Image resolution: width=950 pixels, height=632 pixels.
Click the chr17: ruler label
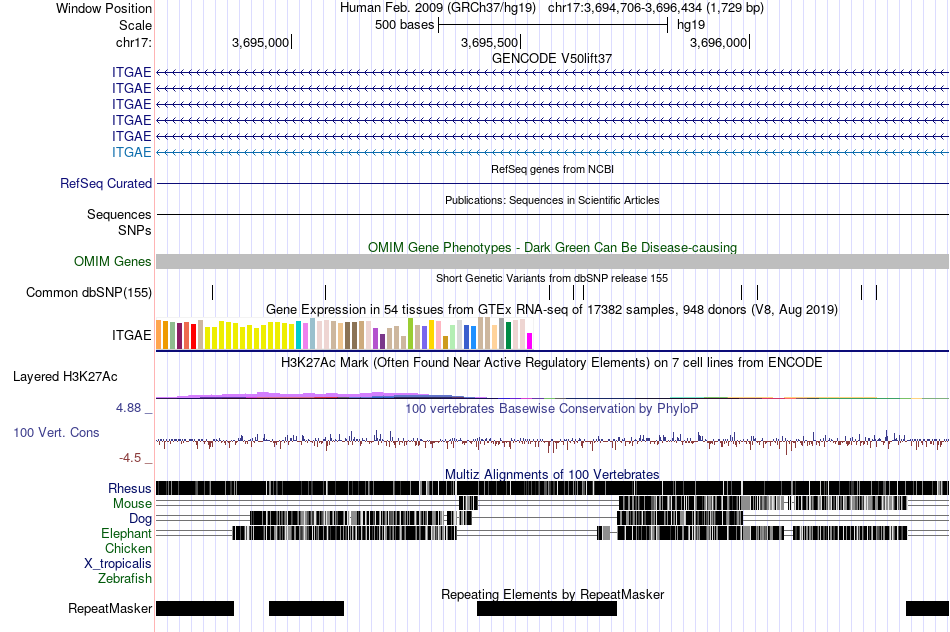pyautogui.click(x=133, y=42)
